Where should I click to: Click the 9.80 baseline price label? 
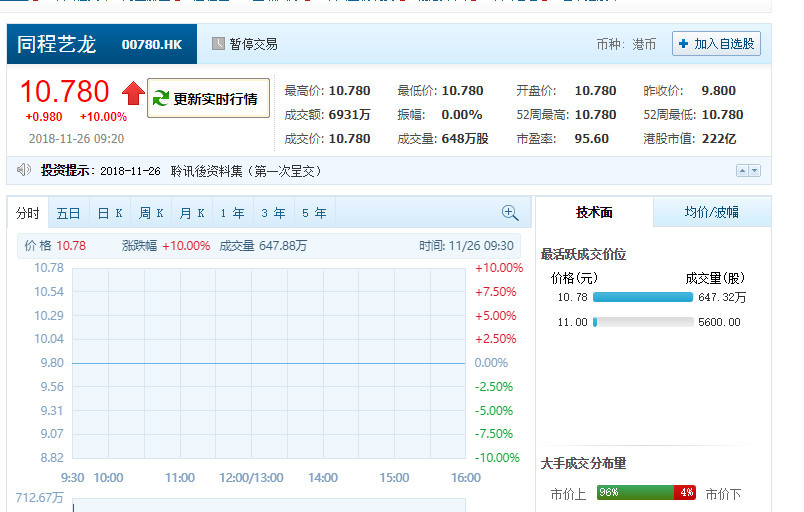click(x=52, y=363)
